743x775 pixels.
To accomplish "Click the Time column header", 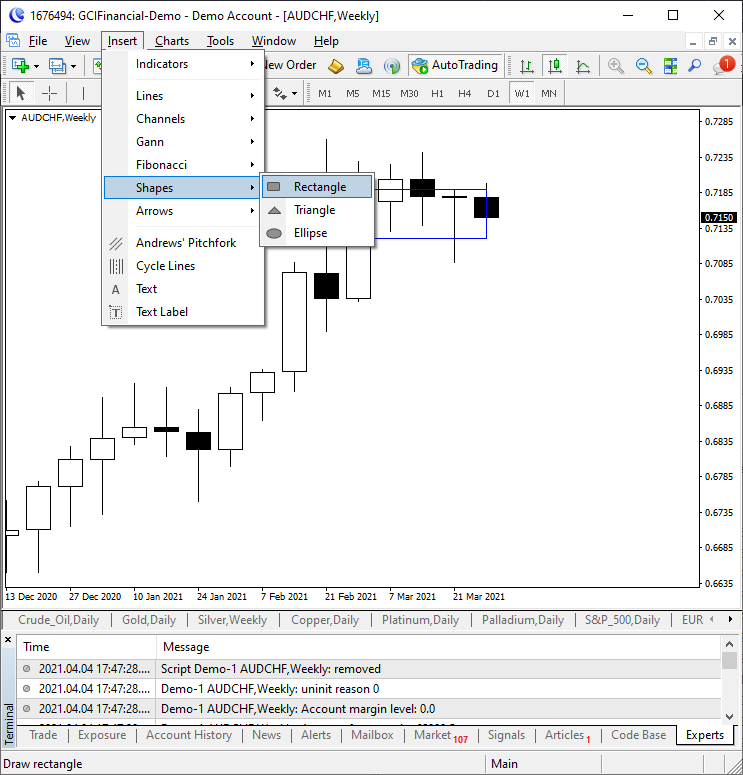I will click(x=87, y=647).
